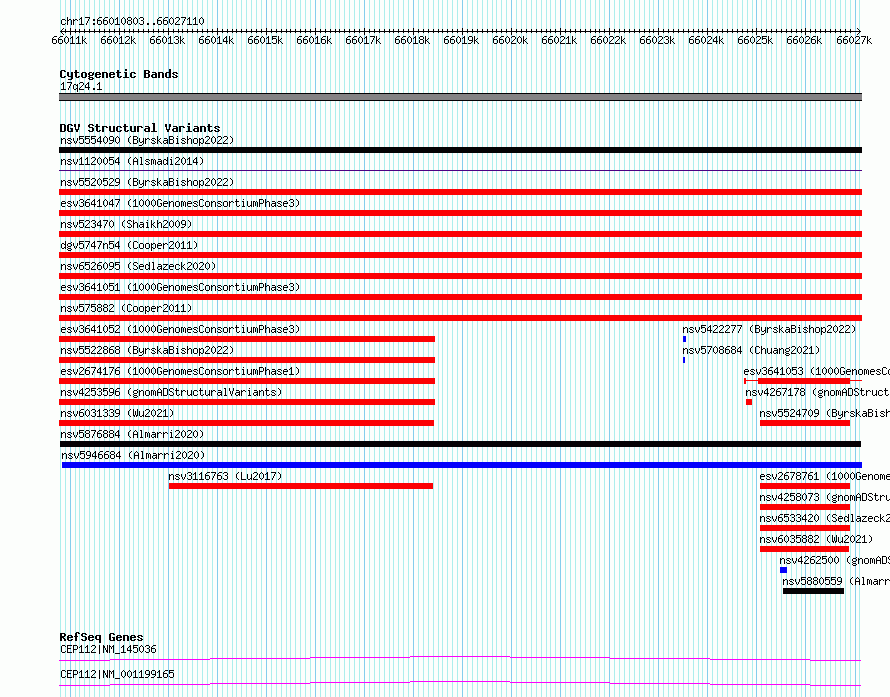Viewport: 890px width, 697px height.
Task: Click the 17q24.1 cytogenetic band label
Action: 81,86
